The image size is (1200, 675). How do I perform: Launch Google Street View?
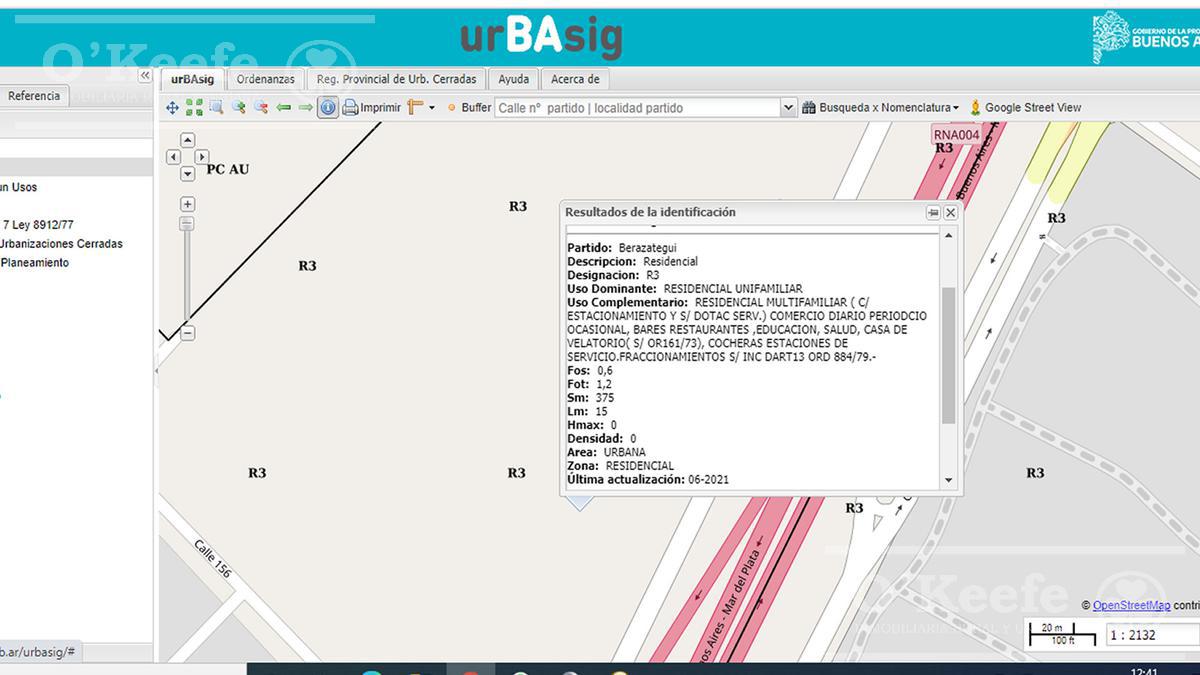coord(1025,107)
